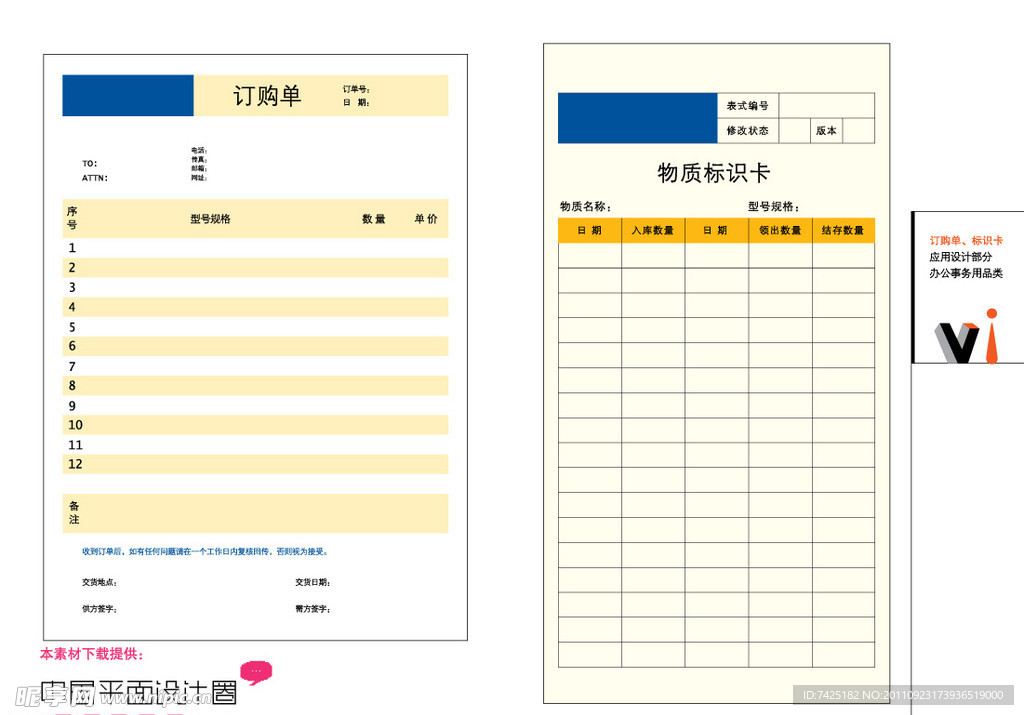Click the orange 订购单、标识卡 label text
The width and height of the screenshot is (1024, 715).
965,241
